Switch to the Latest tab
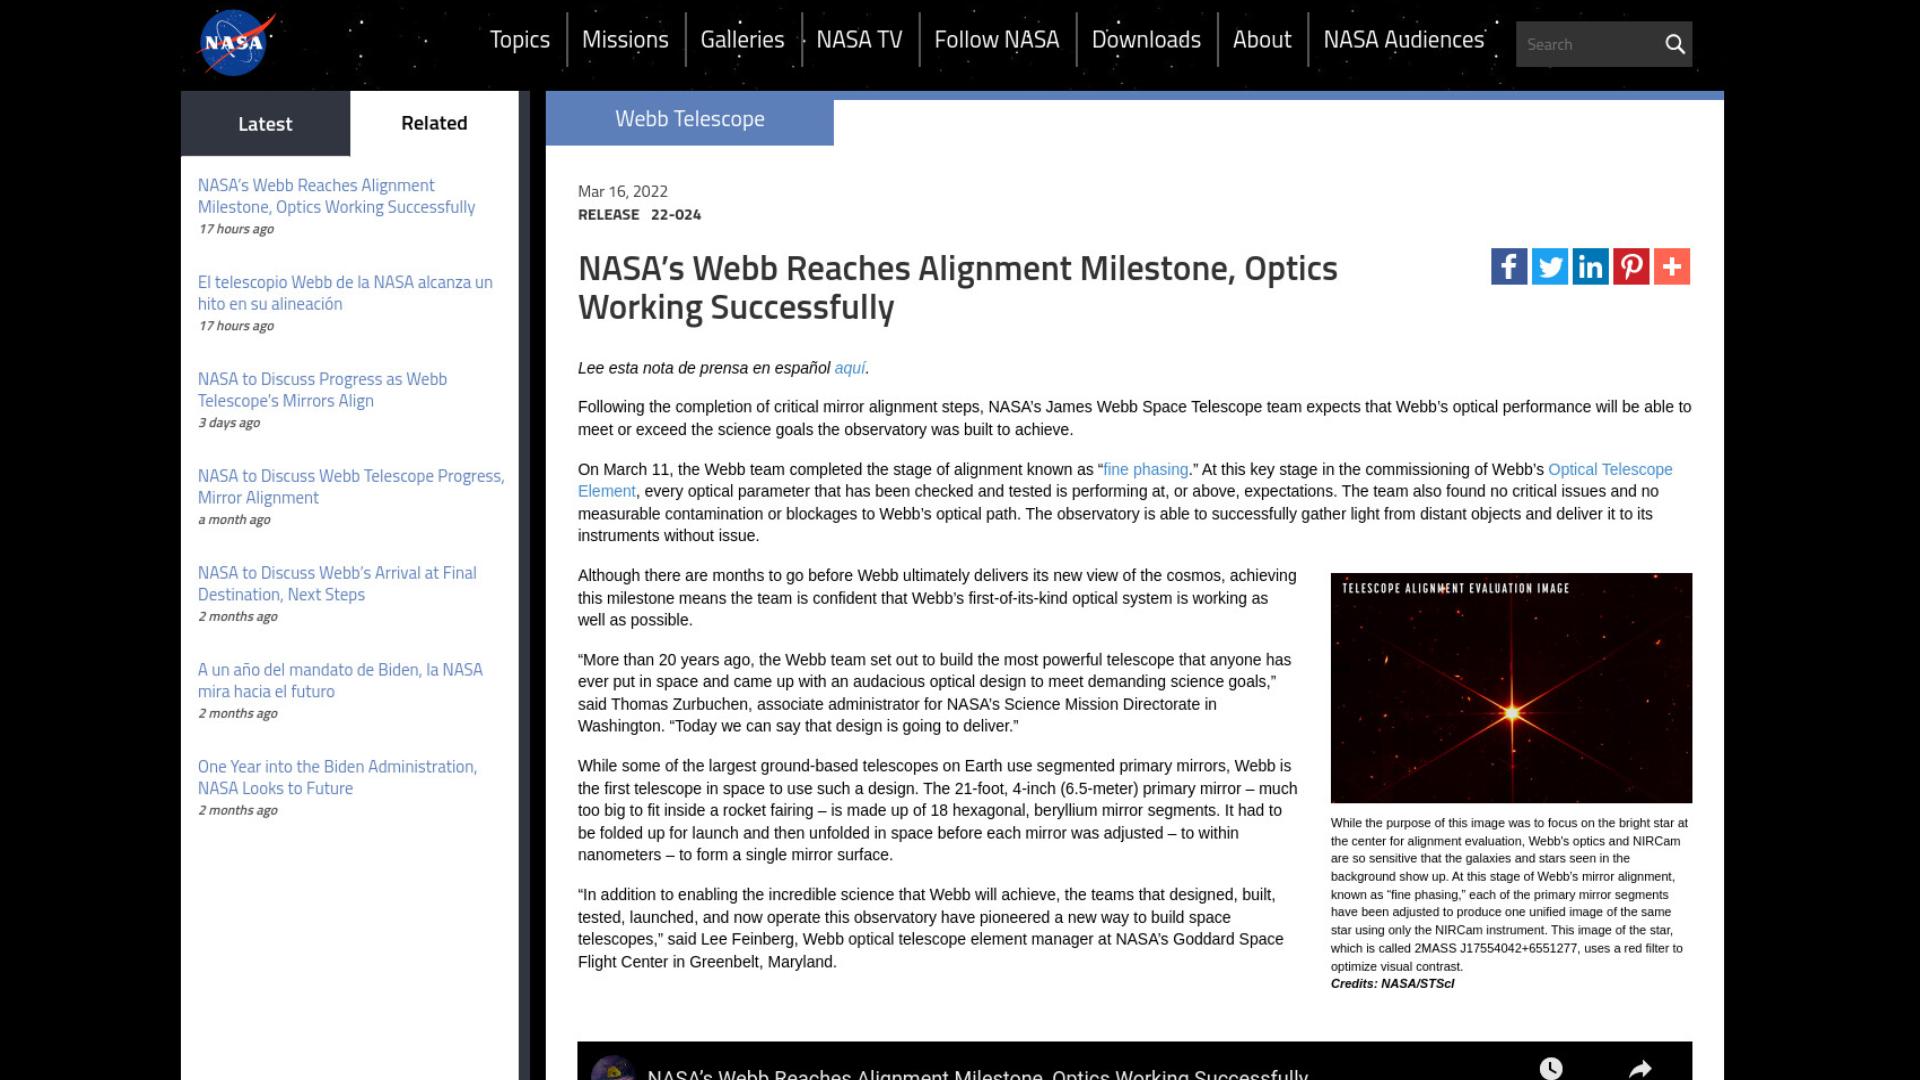This screenshot has width=1920, height=1080. [x=265, y=124]
